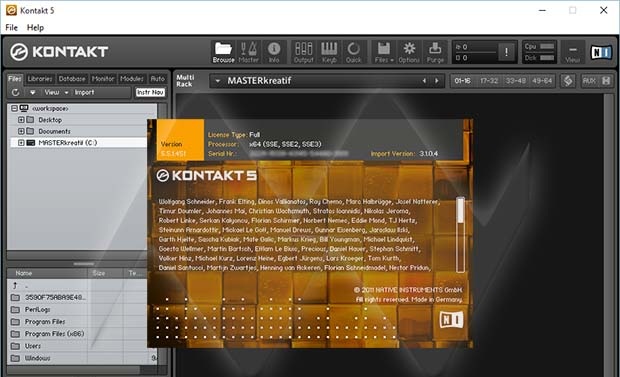Screen dimensions: 620x377
Task: Click the rack vertical scrollbar
Action: click(610, 235)
